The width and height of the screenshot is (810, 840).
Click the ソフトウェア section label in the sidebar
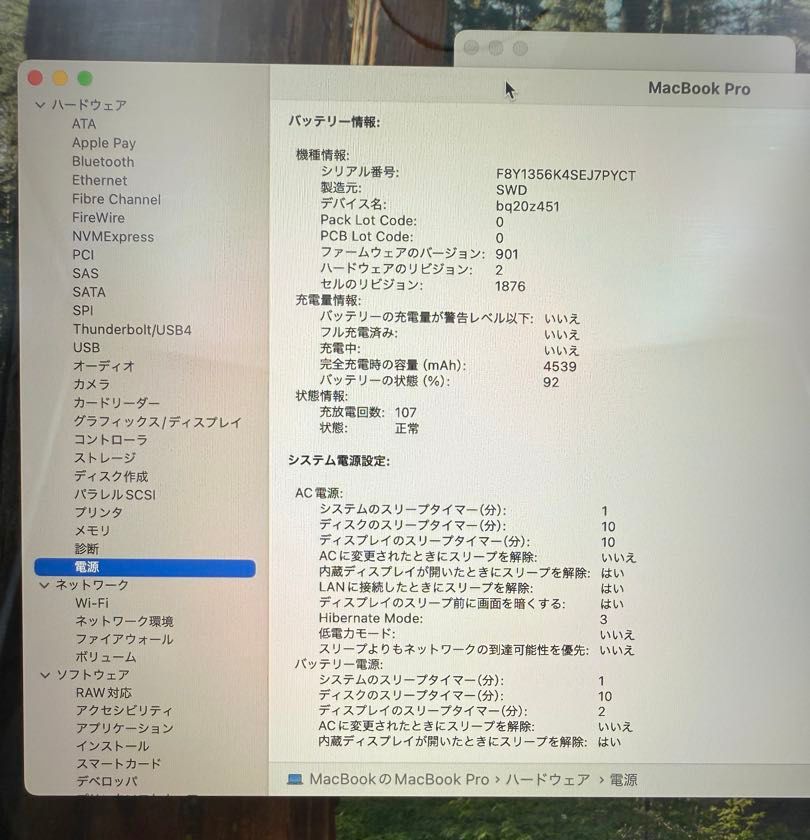click(x=93, y=675)
